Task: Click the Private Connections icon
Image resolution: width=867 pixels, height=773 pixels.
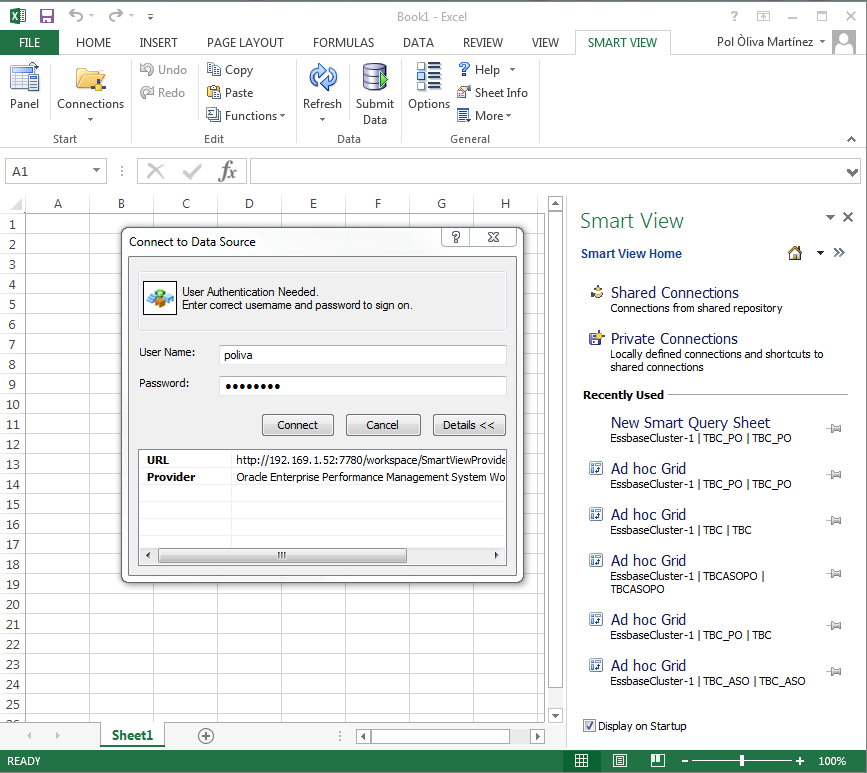Action: 596,338
